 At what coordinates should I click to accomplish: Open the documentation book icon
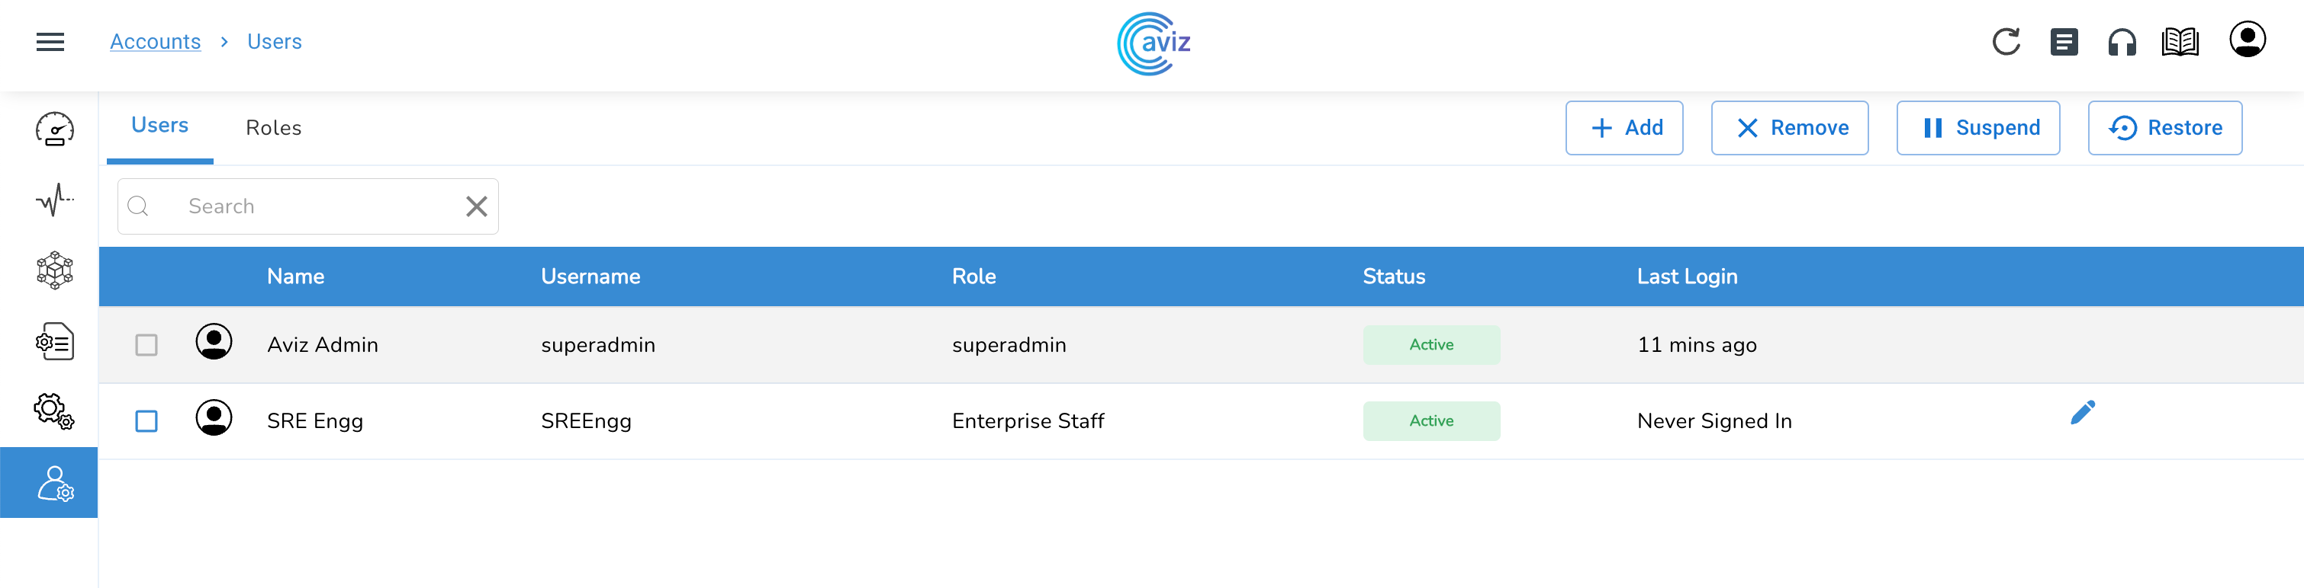point(2180,42)
